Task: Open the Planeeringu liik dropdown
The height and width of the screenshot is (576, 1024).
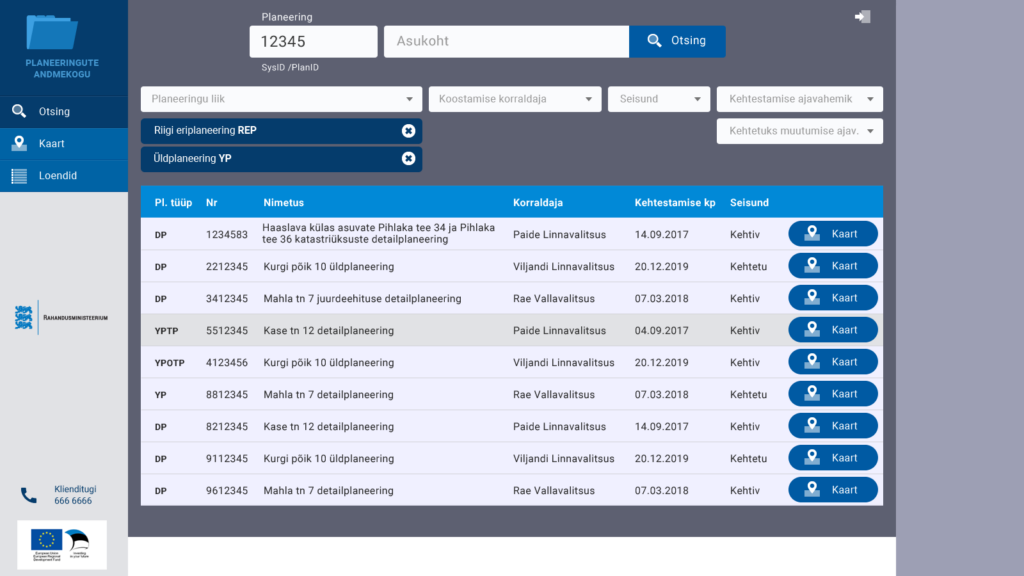Action: pos(281,99)
